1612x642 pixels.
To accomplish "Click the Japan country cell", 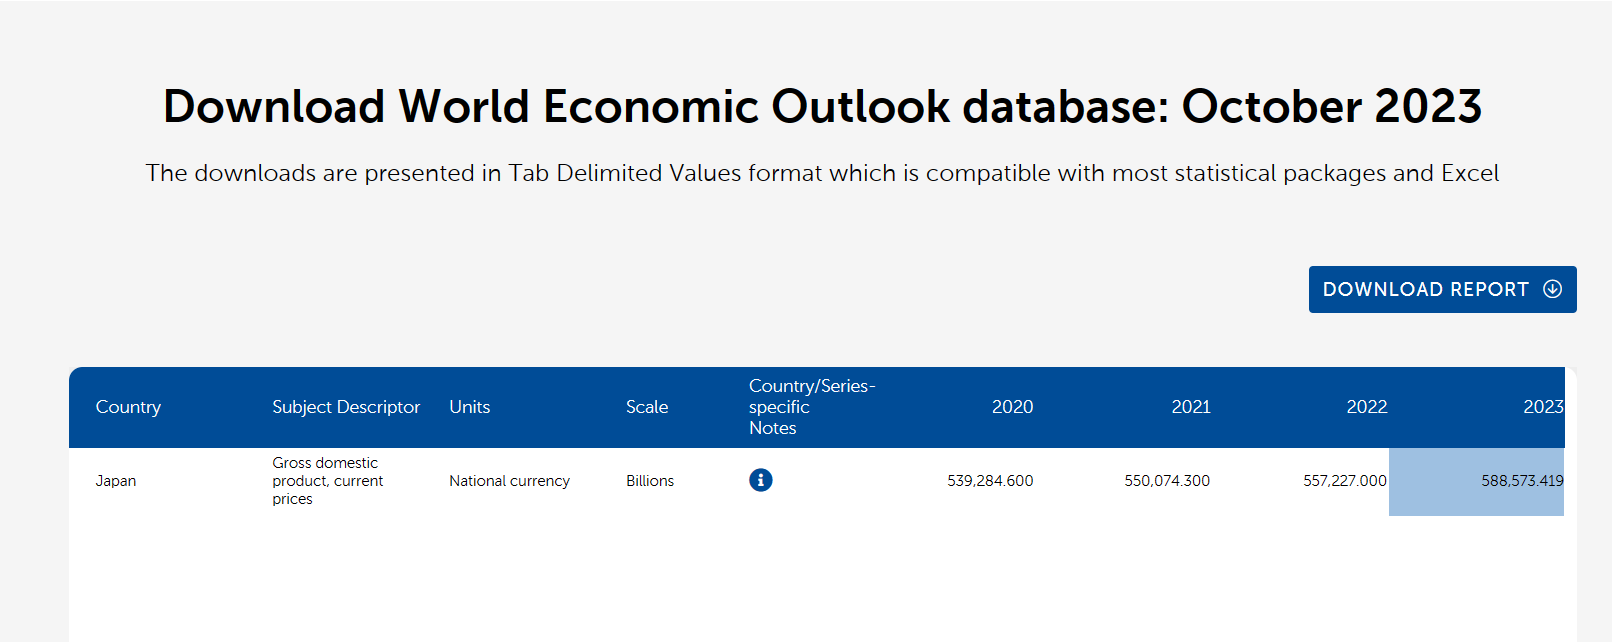I will click(116, 481).
